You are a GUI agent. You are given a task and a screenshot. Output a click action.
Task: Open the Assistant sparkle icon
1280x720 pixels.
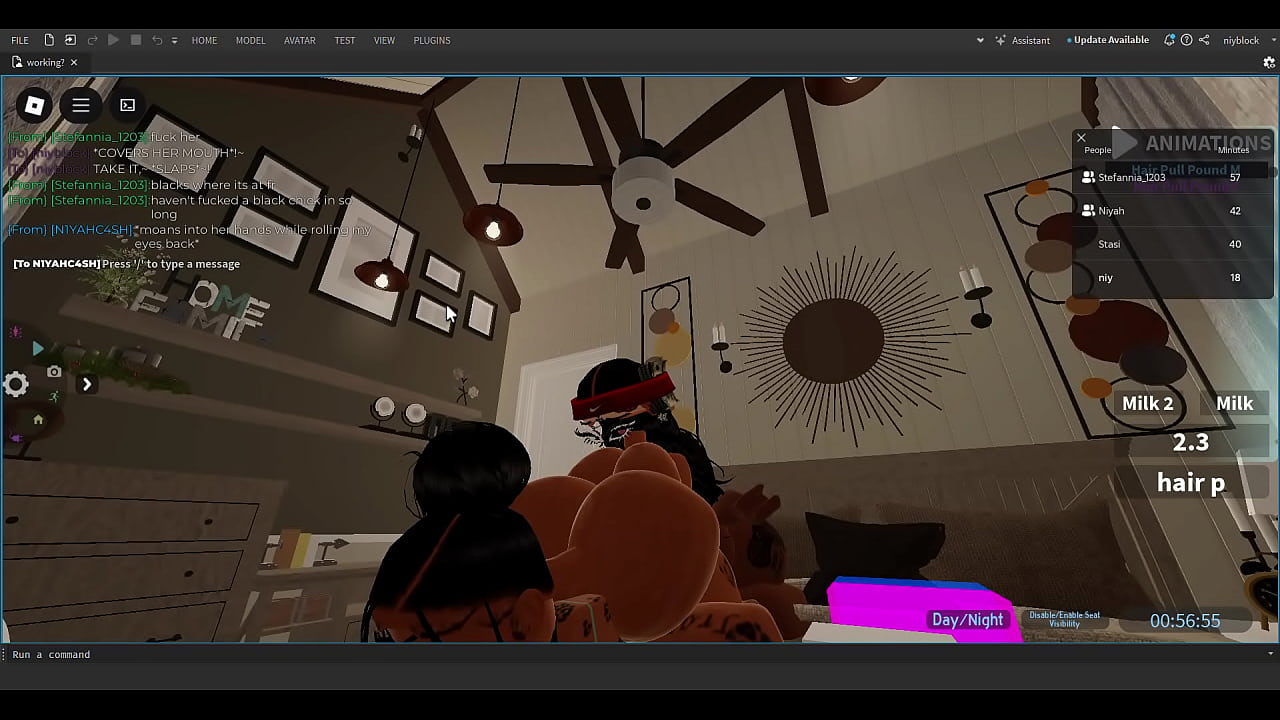pos(1000,40)
